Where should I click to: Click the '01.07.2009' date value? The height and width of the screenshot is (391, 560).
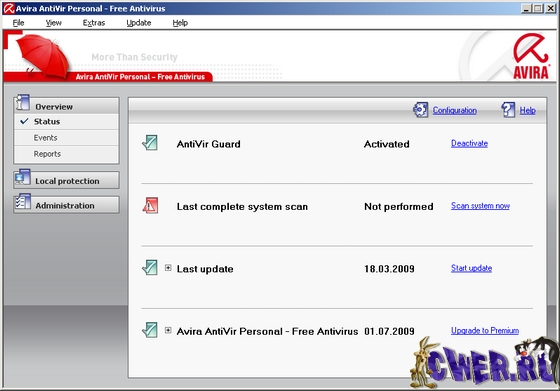[389, 331]
